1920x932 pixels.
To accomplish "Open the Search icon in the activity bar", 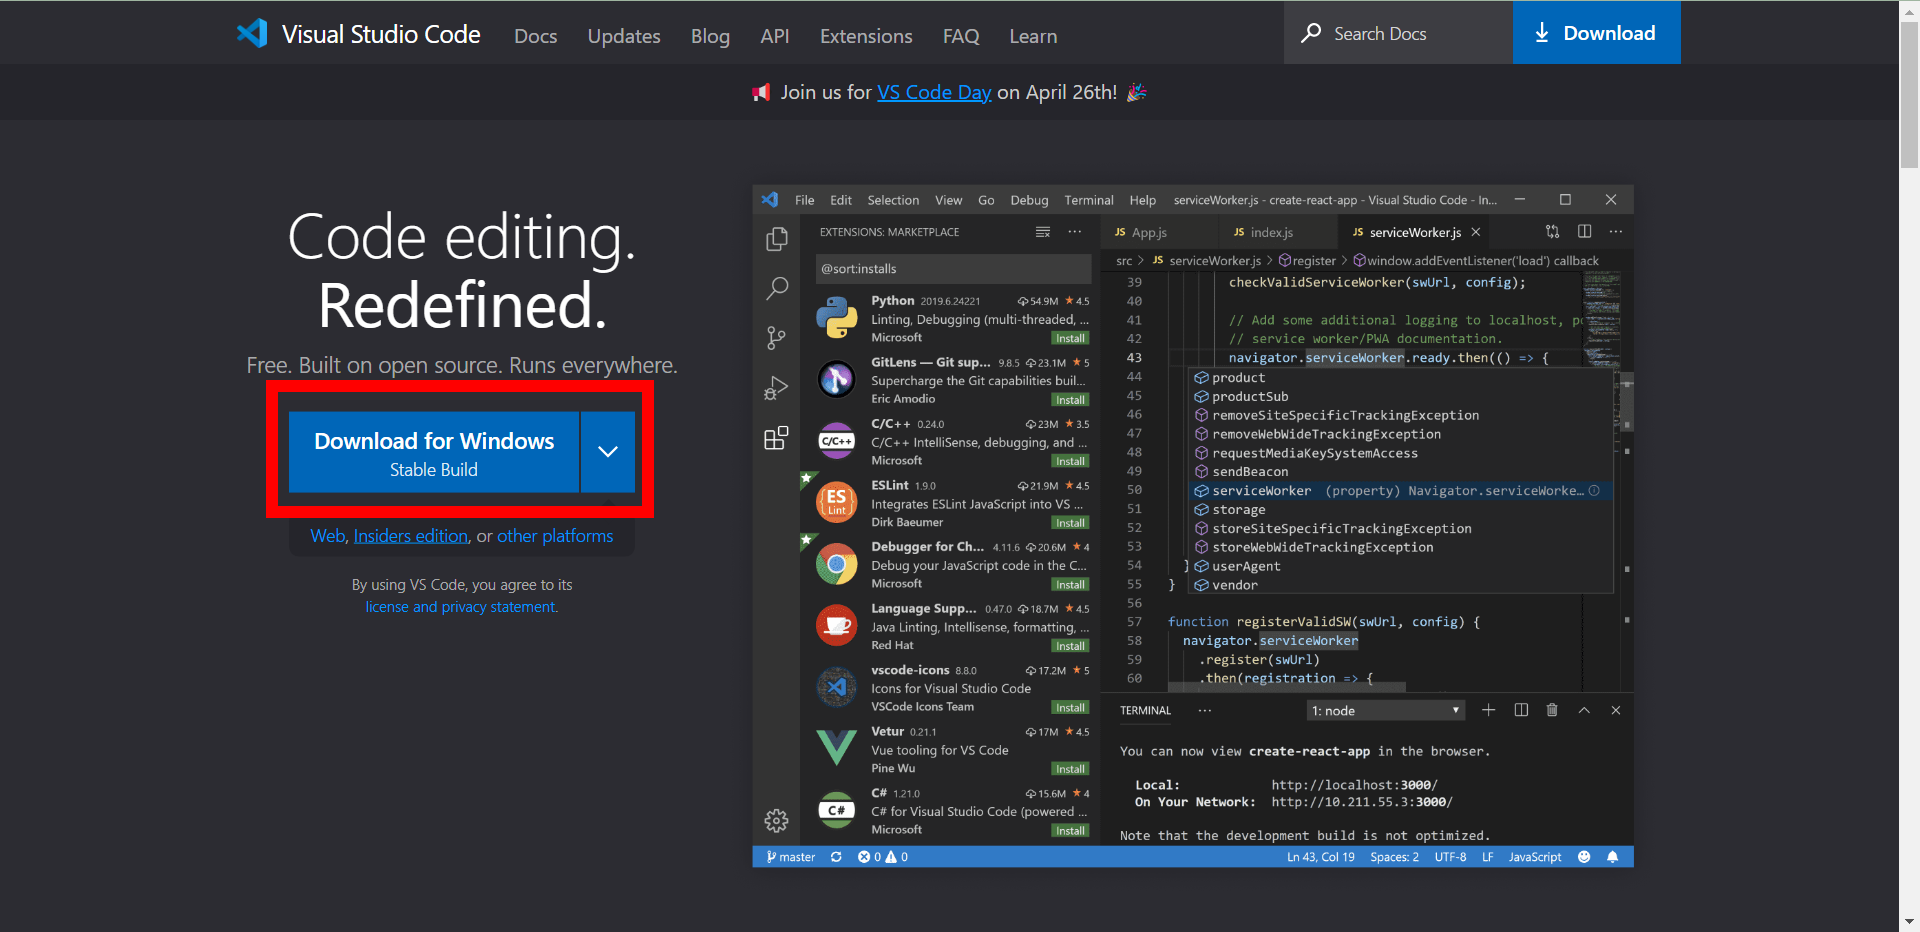I will click(776, 289).
